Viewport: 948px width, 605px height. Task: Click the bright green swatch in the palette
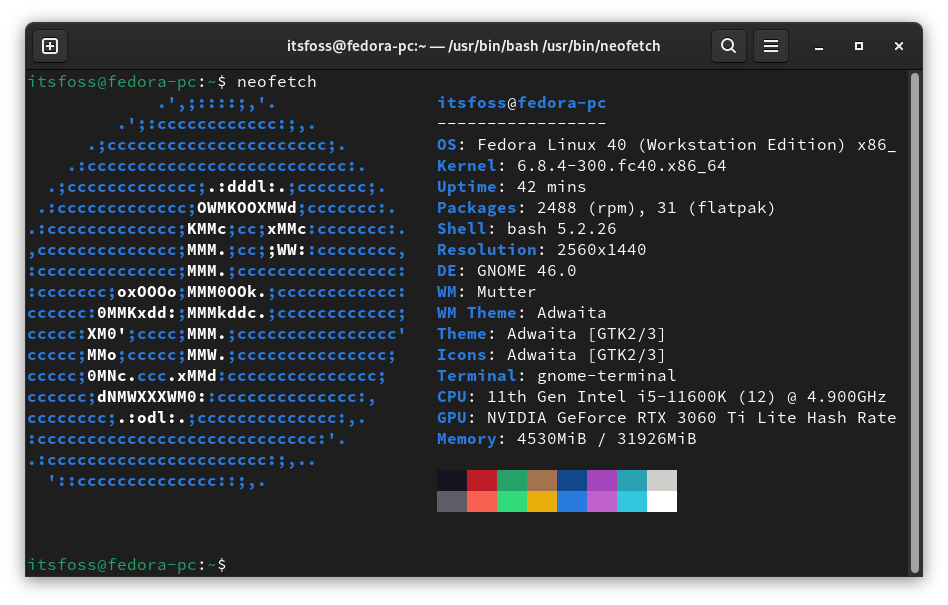[x=512, y=501]
